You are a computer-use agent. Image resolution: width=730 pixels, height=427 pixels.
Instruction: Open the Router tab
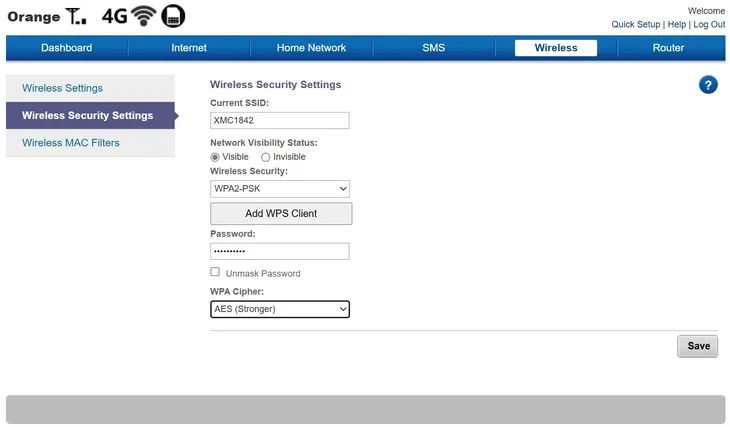pos(668,48)
